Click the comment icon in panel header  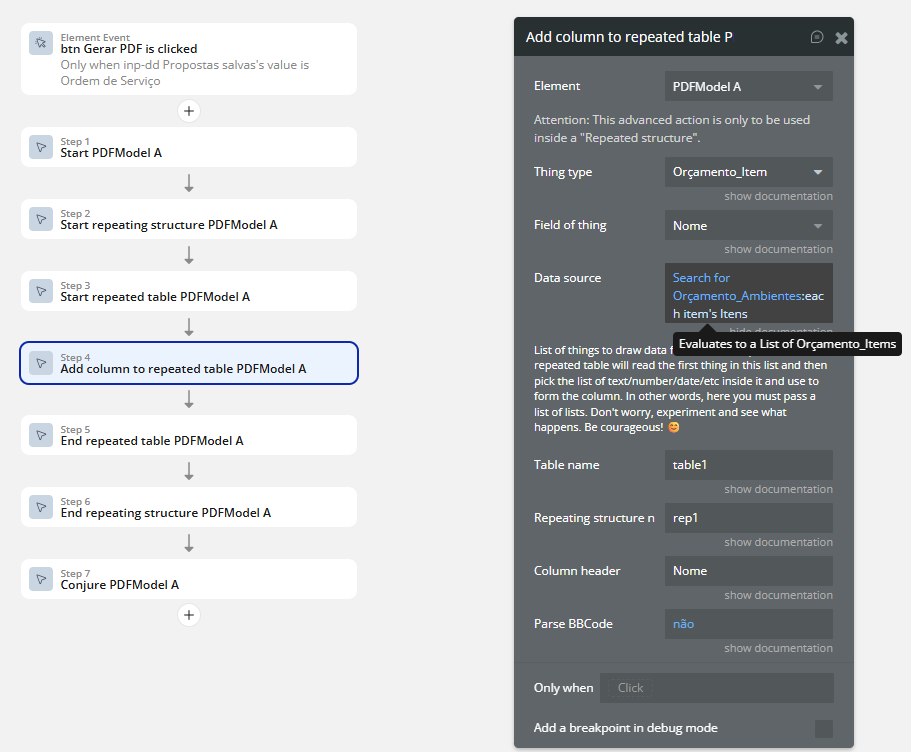(817, 37)
